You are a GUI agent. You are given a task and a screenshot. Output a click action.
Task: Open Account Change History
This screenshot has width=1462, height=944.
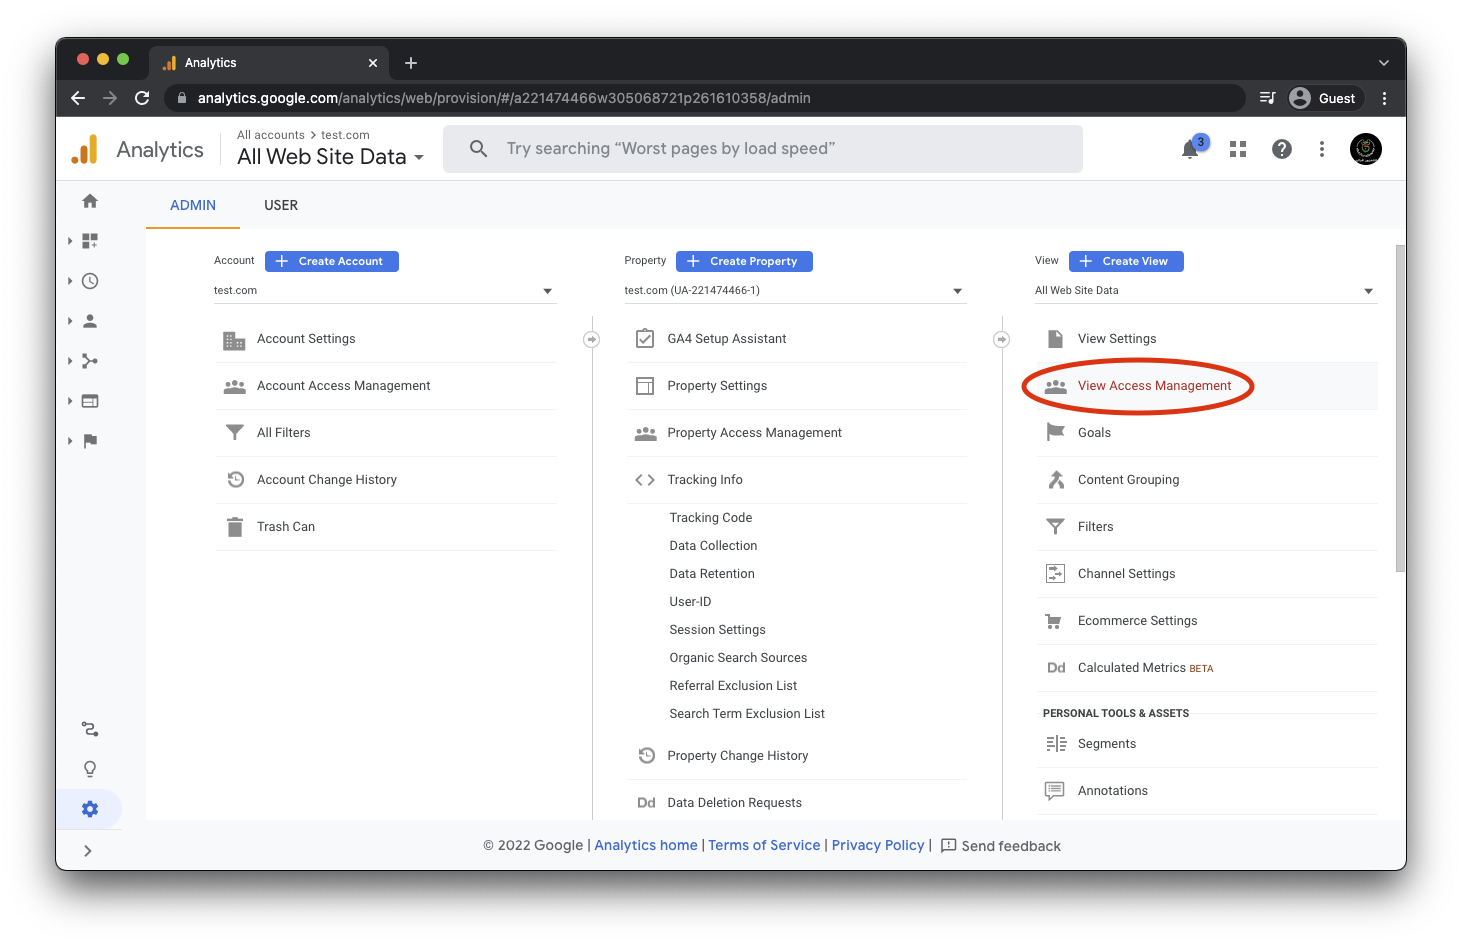click(x=386, y=480)
